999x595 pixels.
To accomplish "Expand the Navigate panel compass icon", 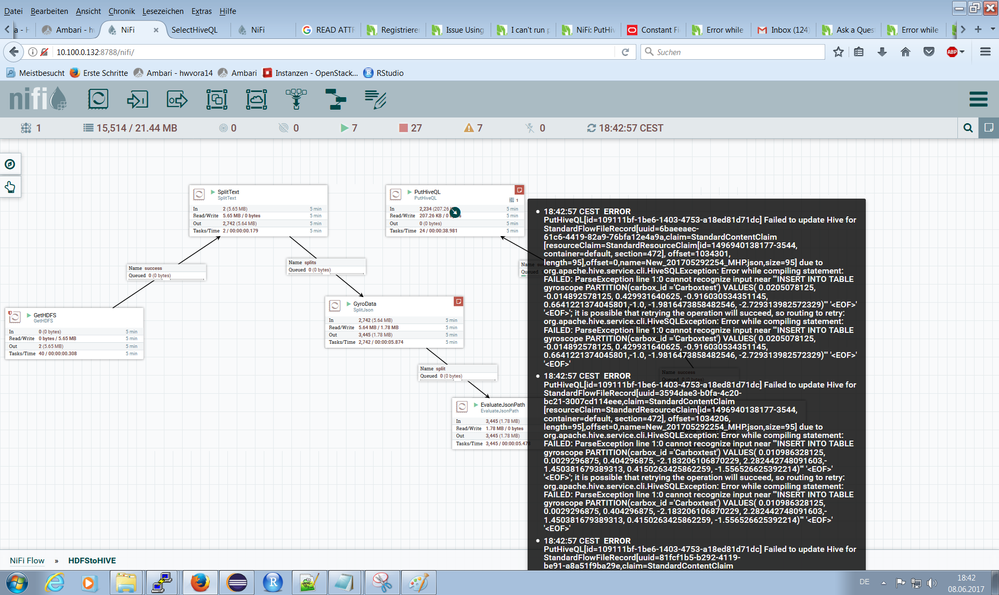I will pos(10,164).
